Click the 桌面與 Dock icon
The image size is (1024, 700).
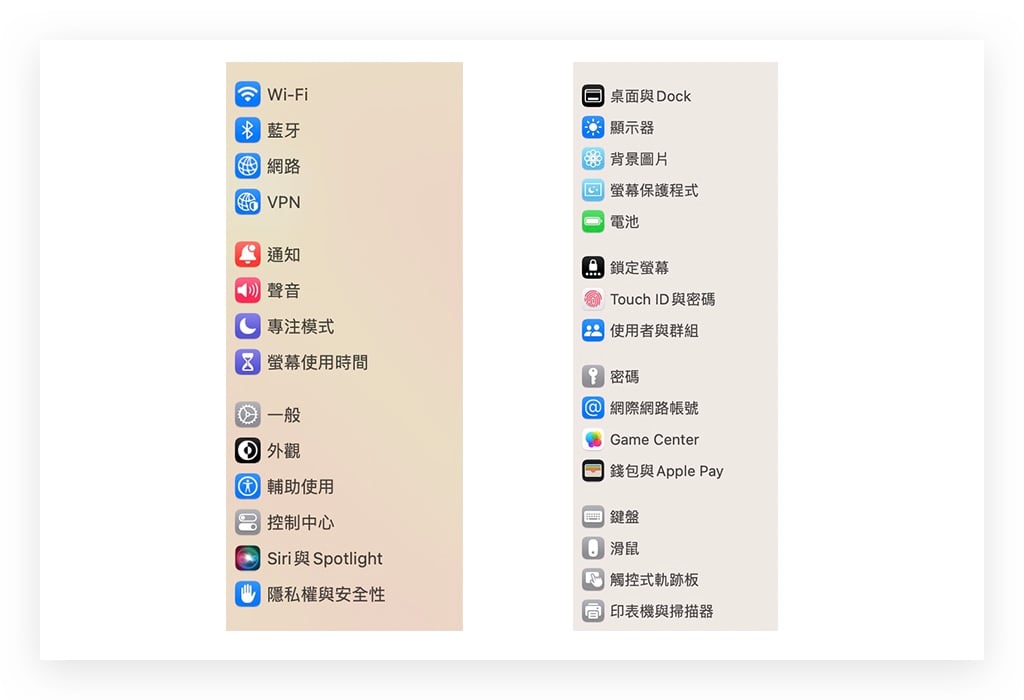click(x=593, y=96)
